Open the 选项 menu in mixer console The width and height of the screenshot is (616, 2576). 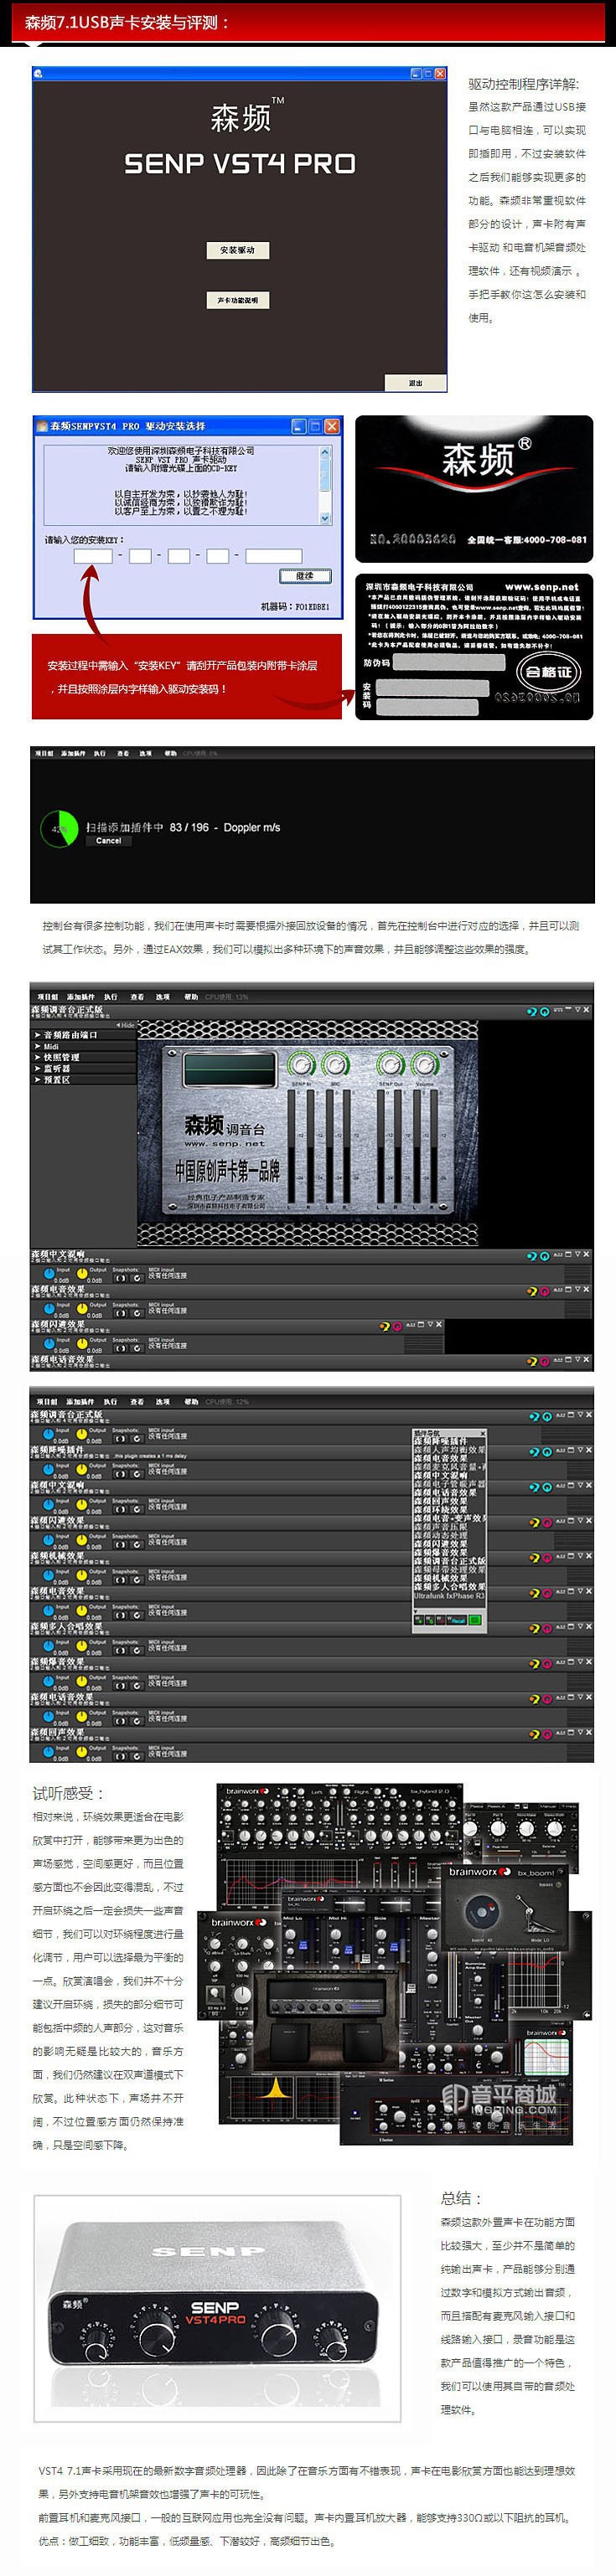pos(163,997)
